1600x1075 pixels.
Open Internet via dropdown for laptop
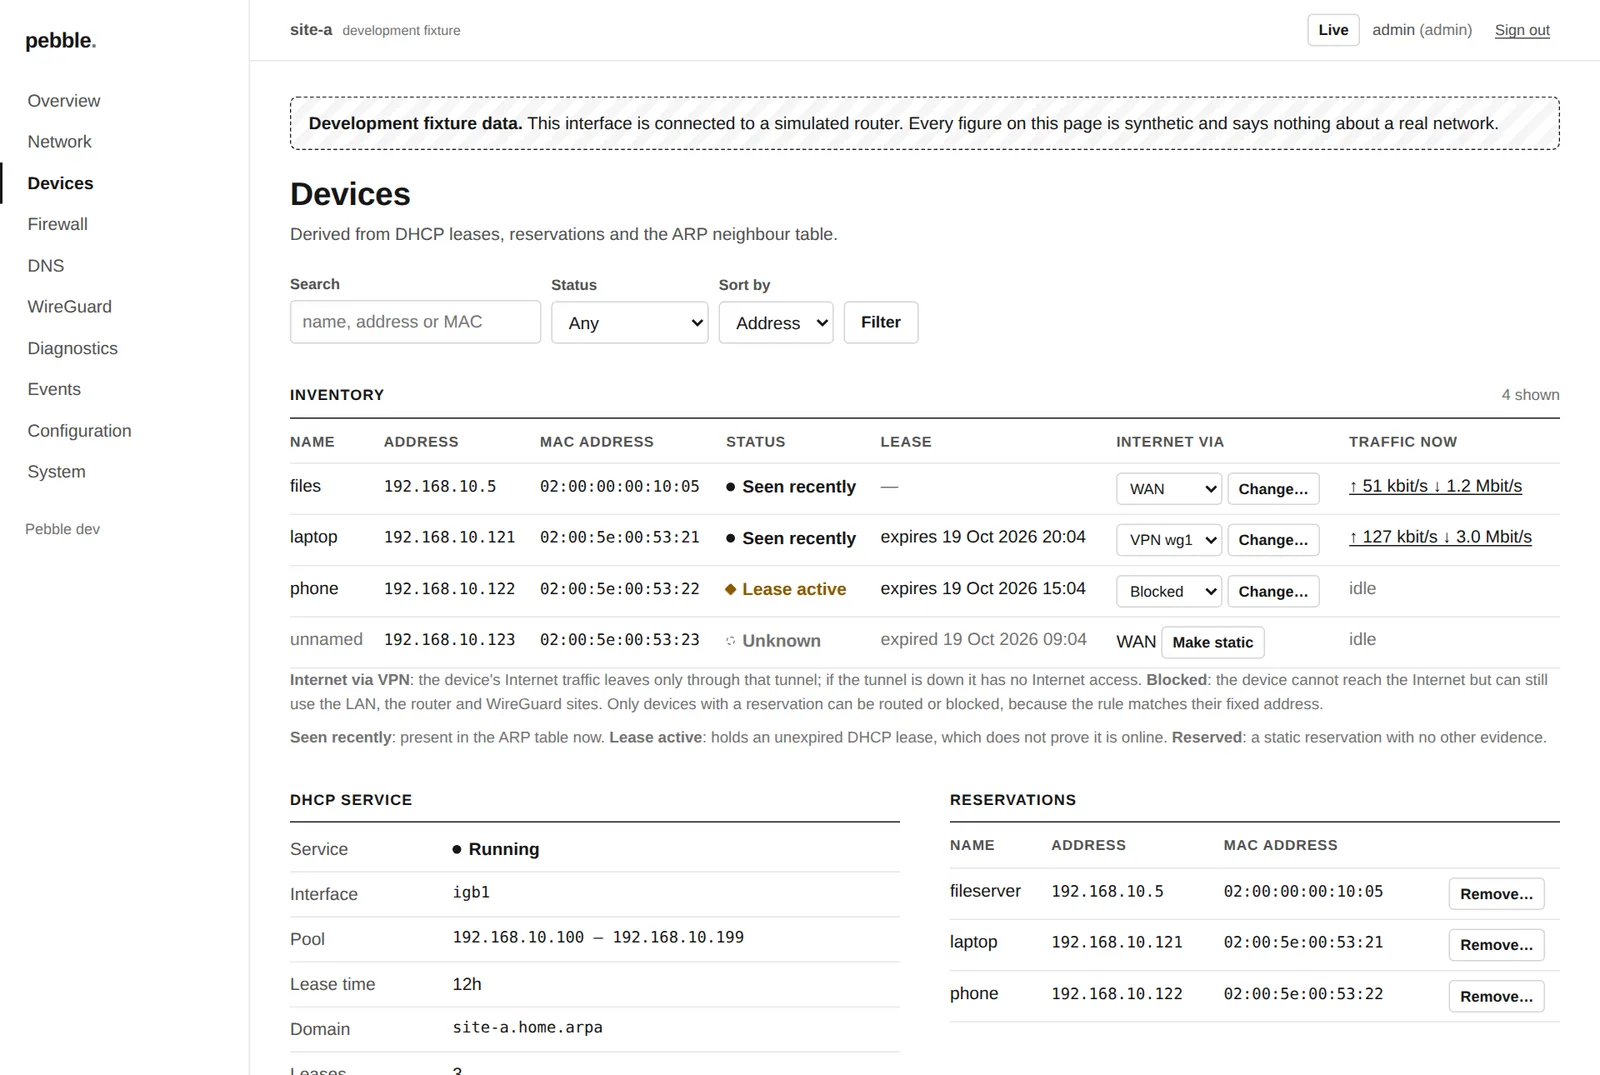1169,540
